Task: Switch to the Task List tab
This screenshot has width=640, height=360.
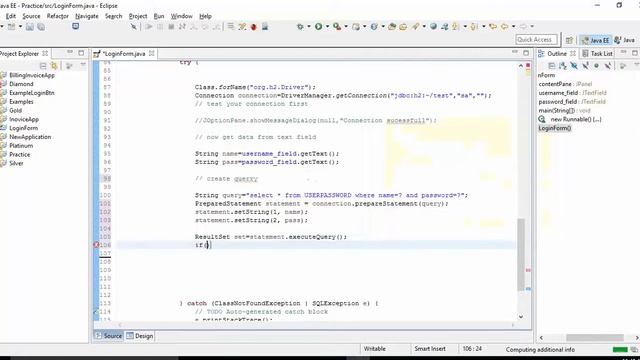Action: click(597, 53)
